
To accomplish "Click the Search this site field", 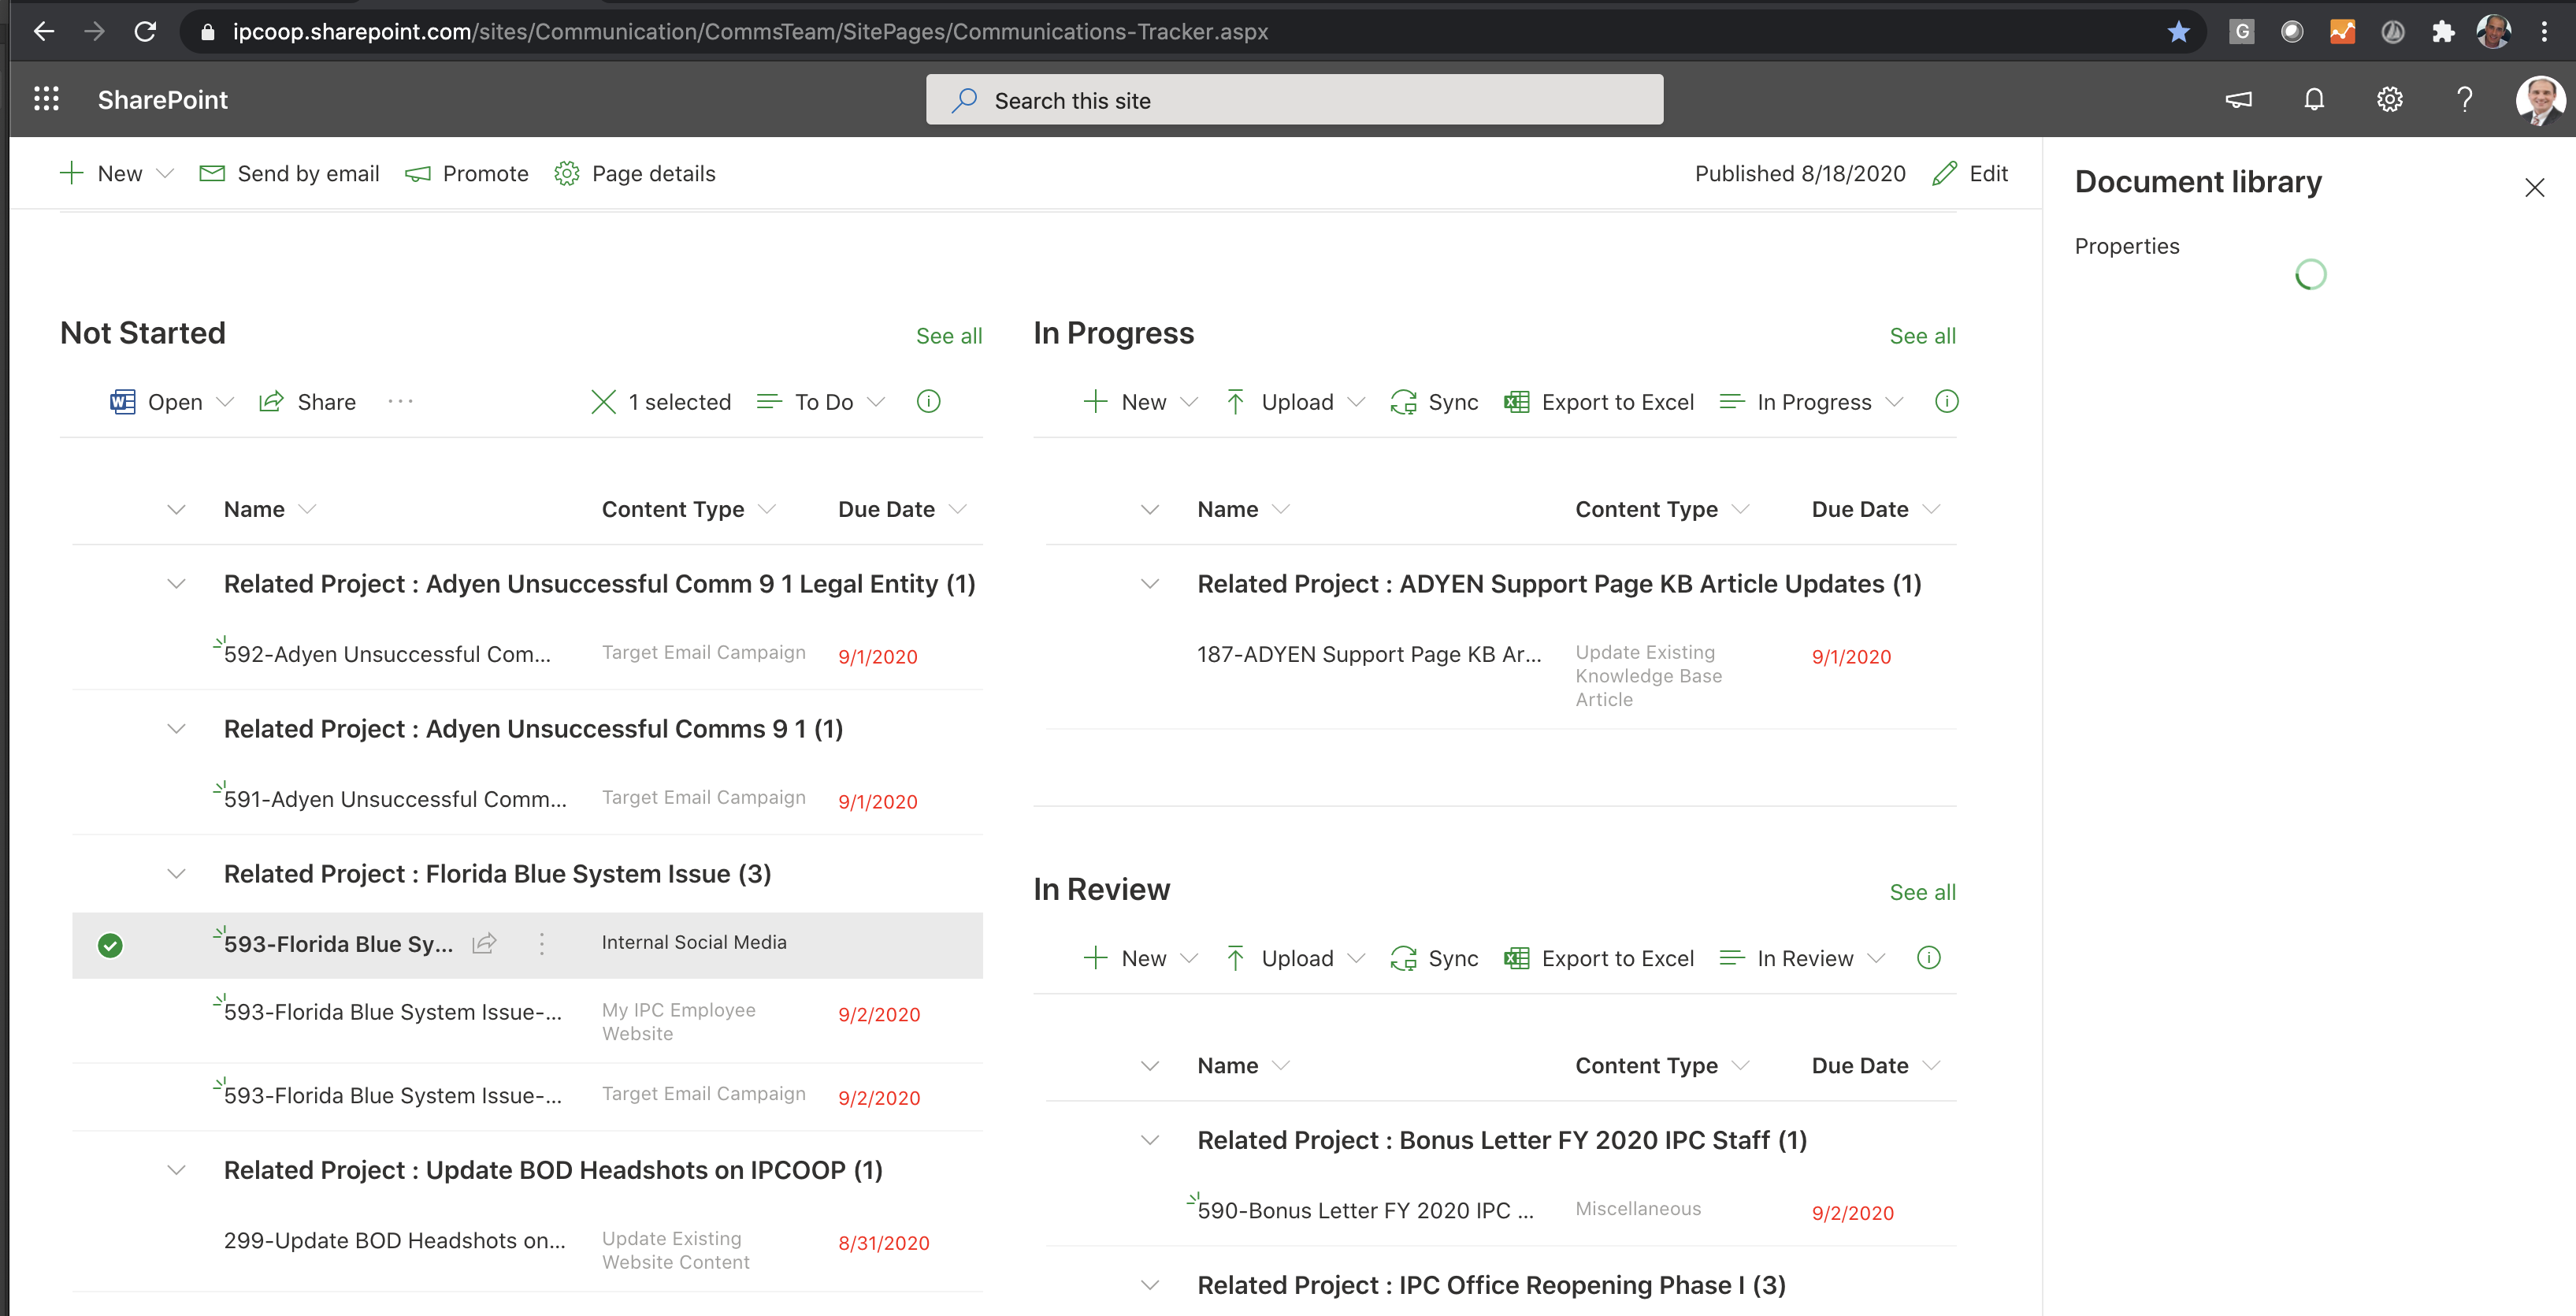I will coord(1294,100).
